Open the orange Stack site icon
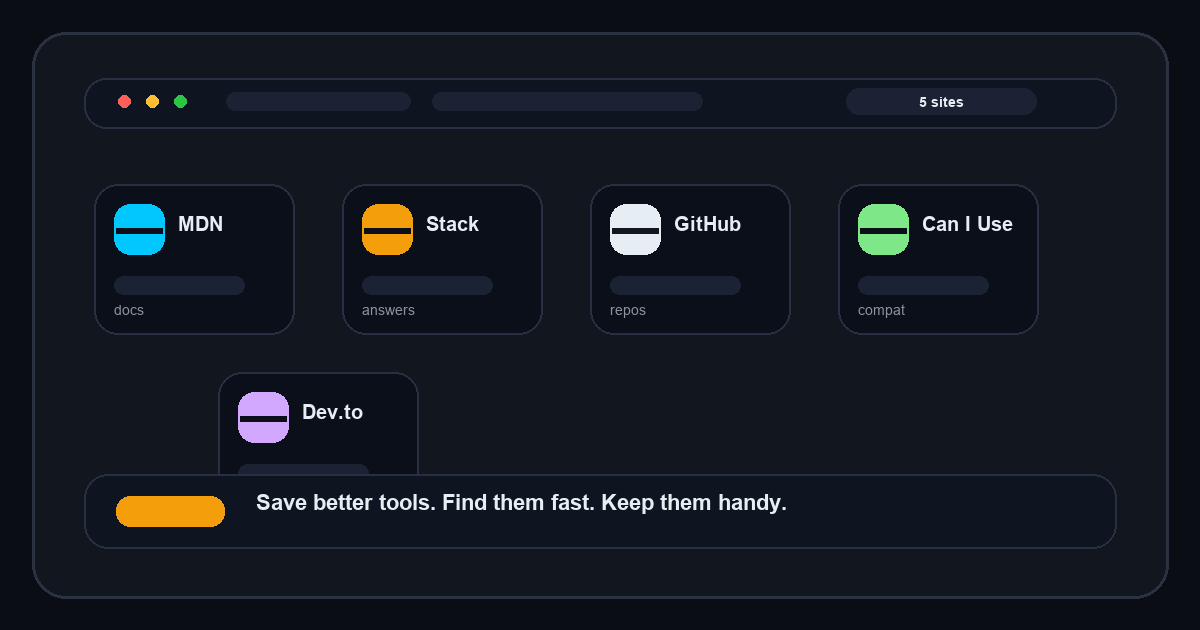 click(387, 229)
